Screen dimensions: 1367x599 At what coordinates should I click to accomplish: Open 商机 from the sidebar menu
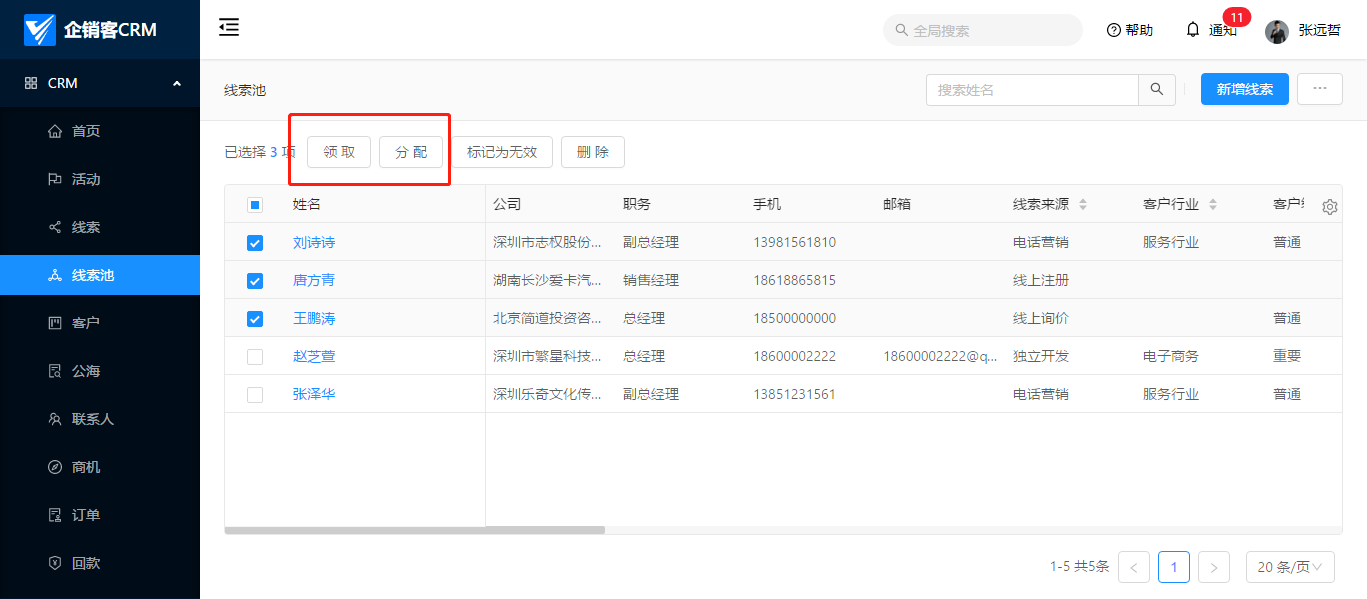[x=86, y=467]
